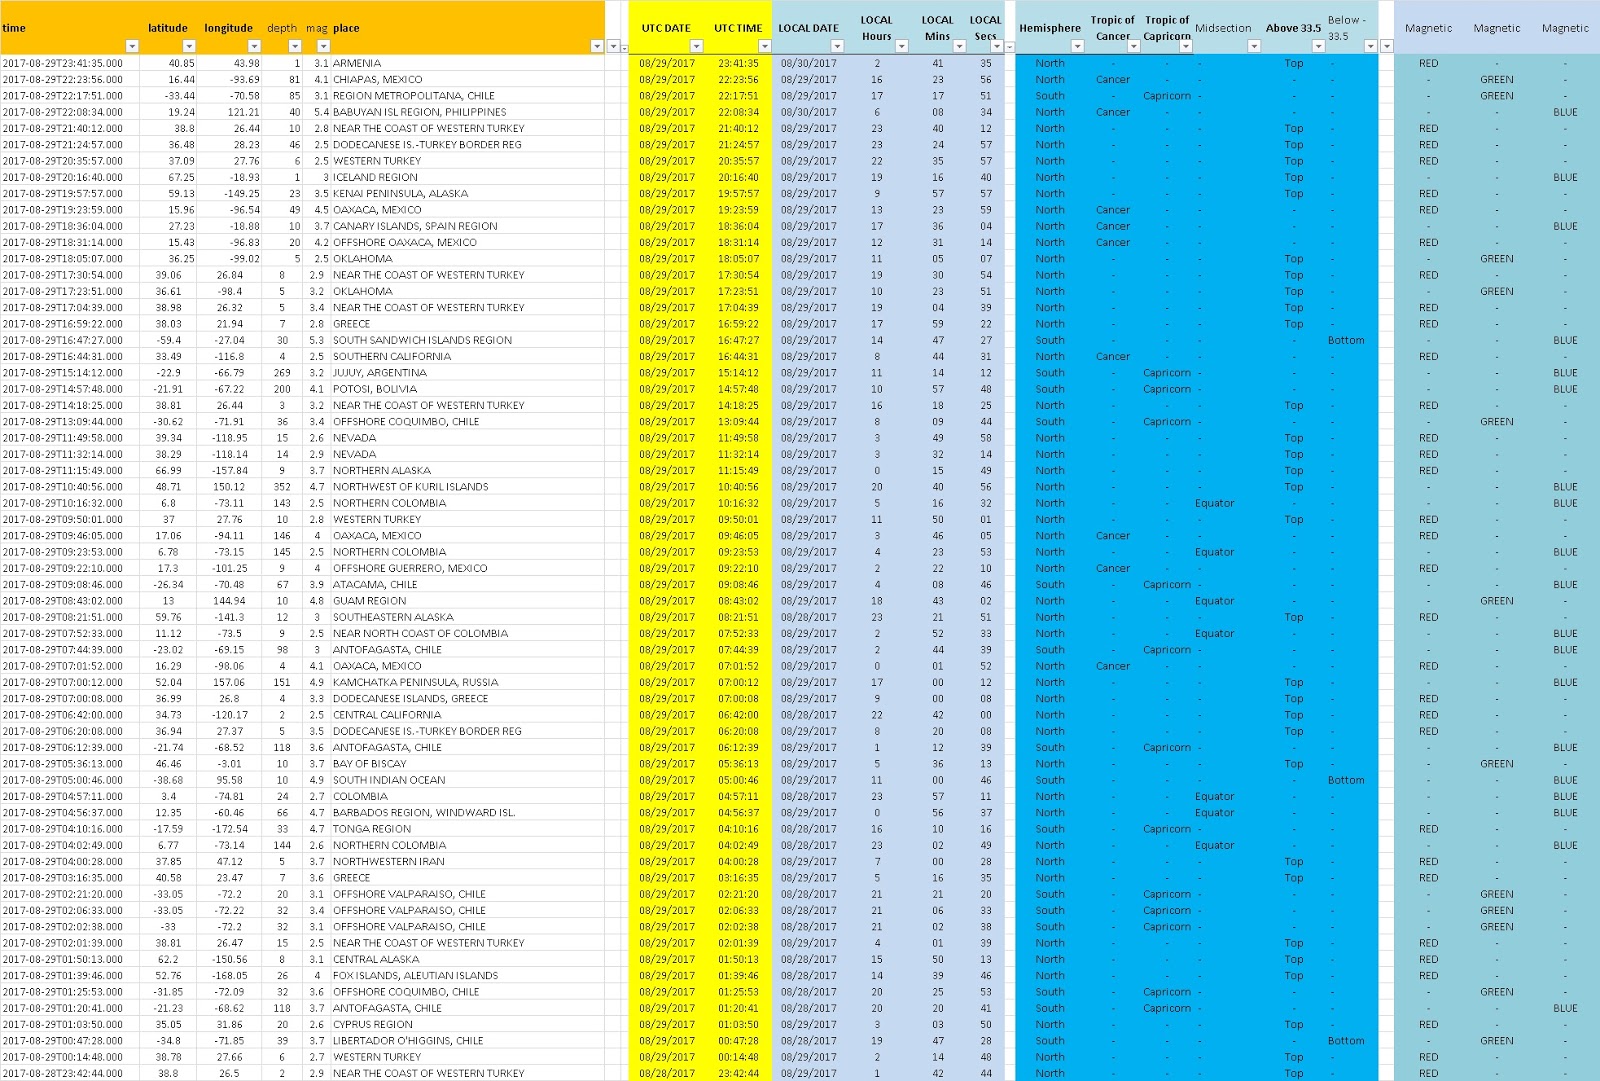Select the ICELAND REGION cell
Image resolution: width=1600 pixels, height=1081 pixels.
[467, 177]
